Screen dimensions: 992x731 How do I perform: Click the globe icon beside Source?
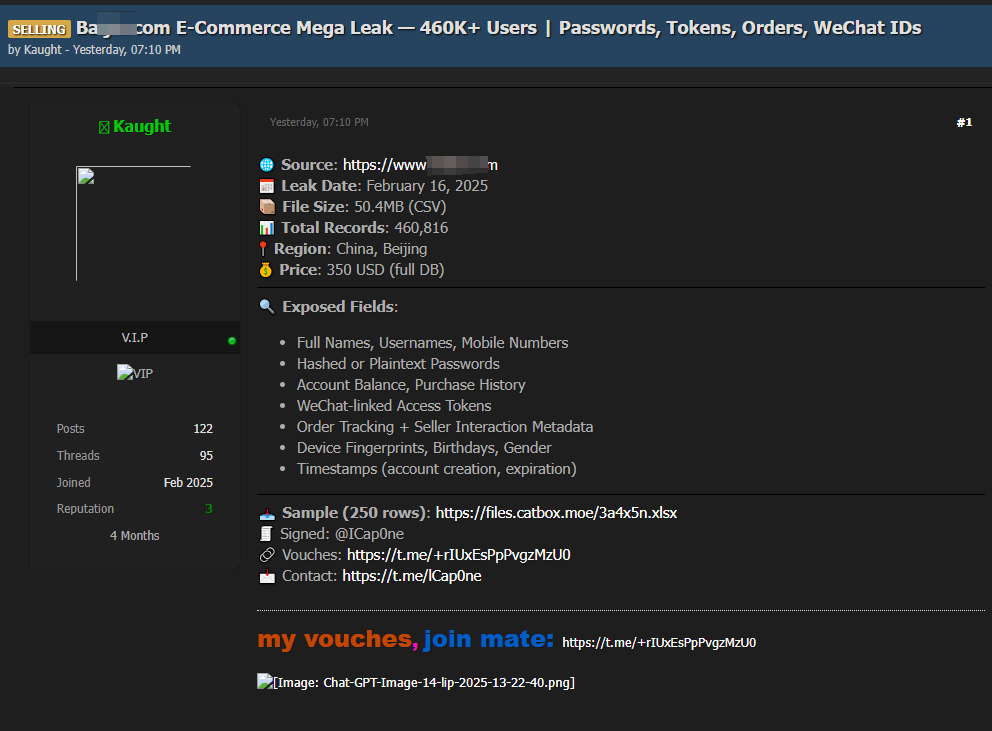pos(267,165)
